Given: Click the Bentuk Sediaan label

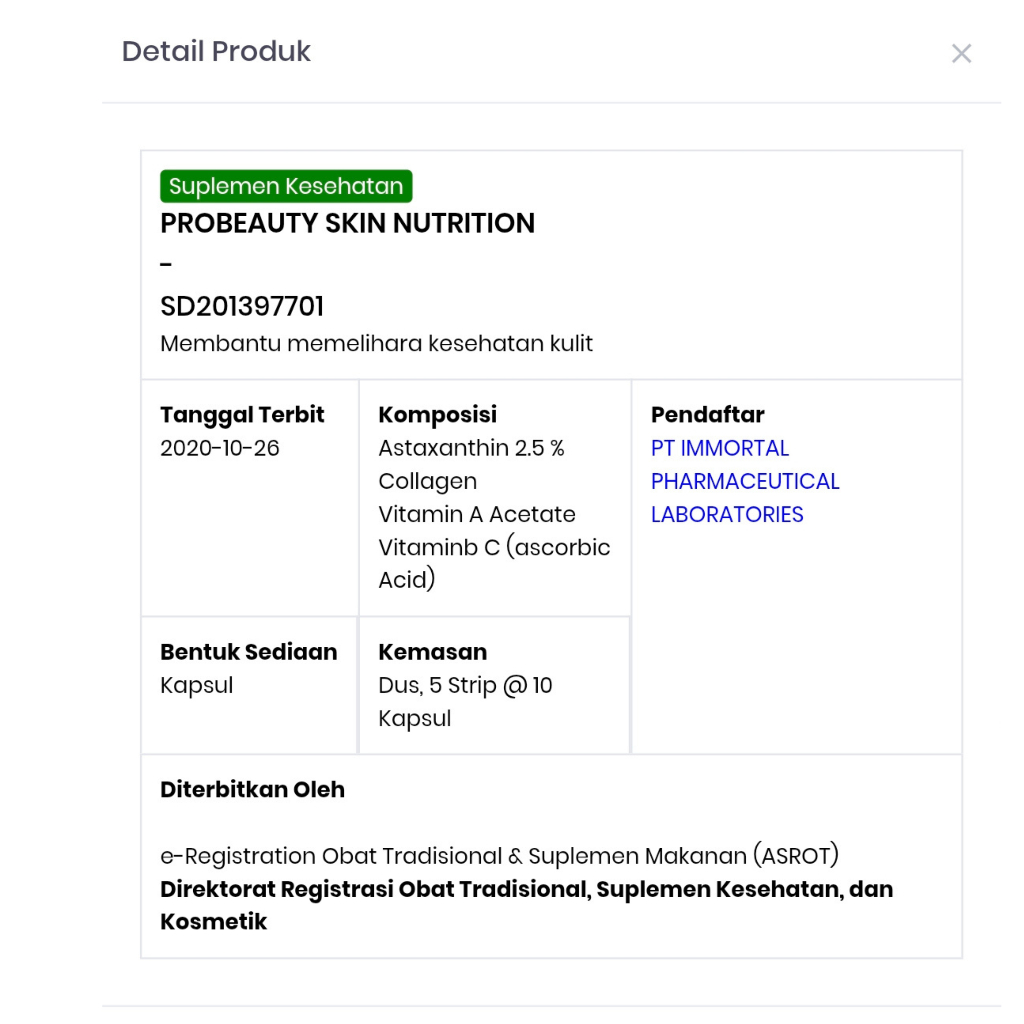Looking at the screenshot, I should [x=248, y=652].
